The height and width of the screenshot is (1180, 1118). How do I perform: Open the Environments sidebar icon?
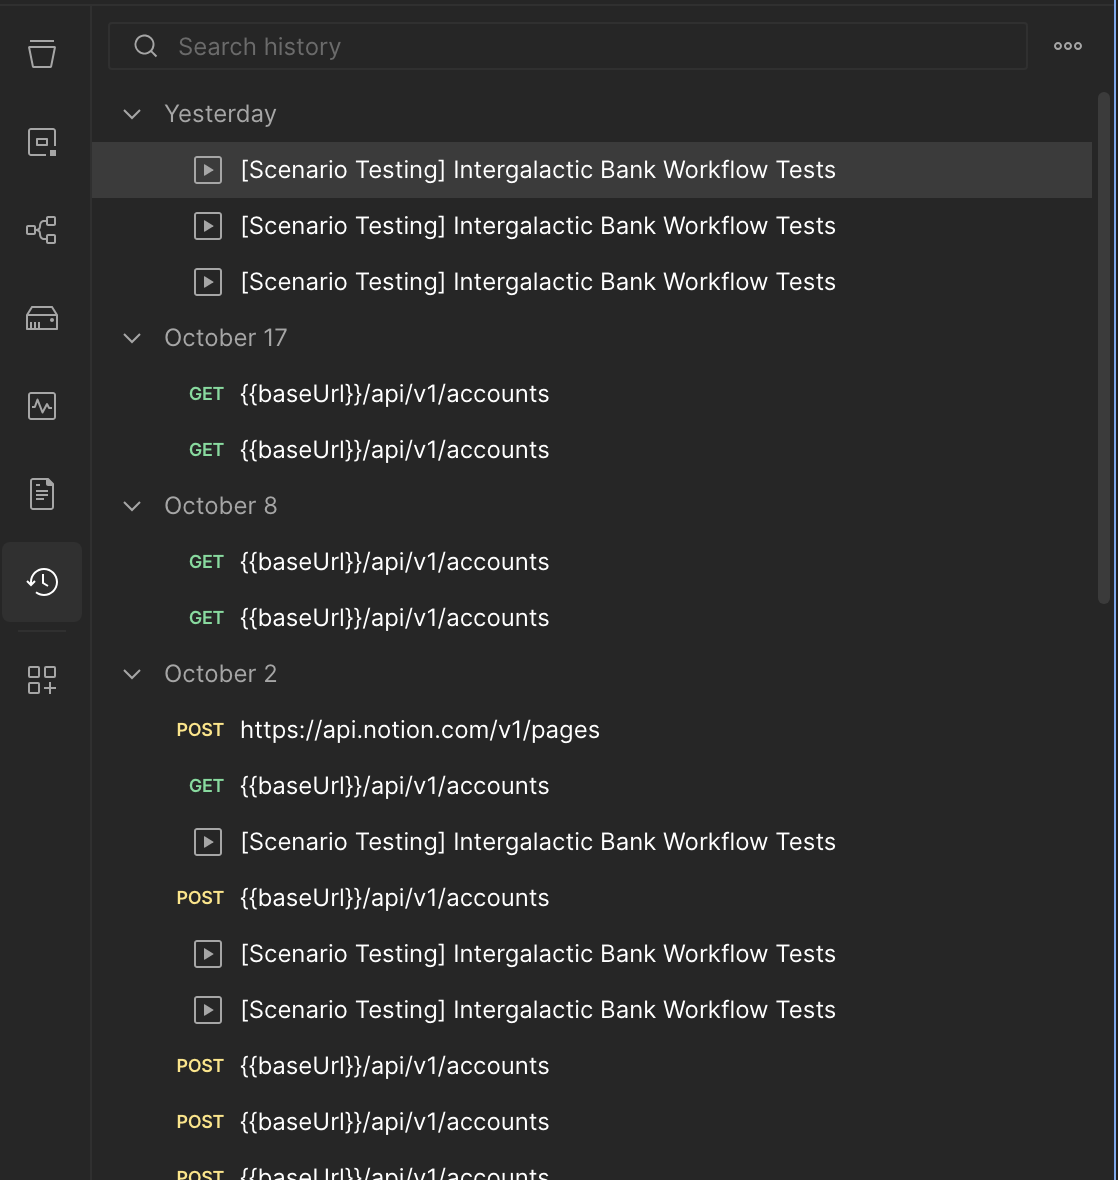42,142
